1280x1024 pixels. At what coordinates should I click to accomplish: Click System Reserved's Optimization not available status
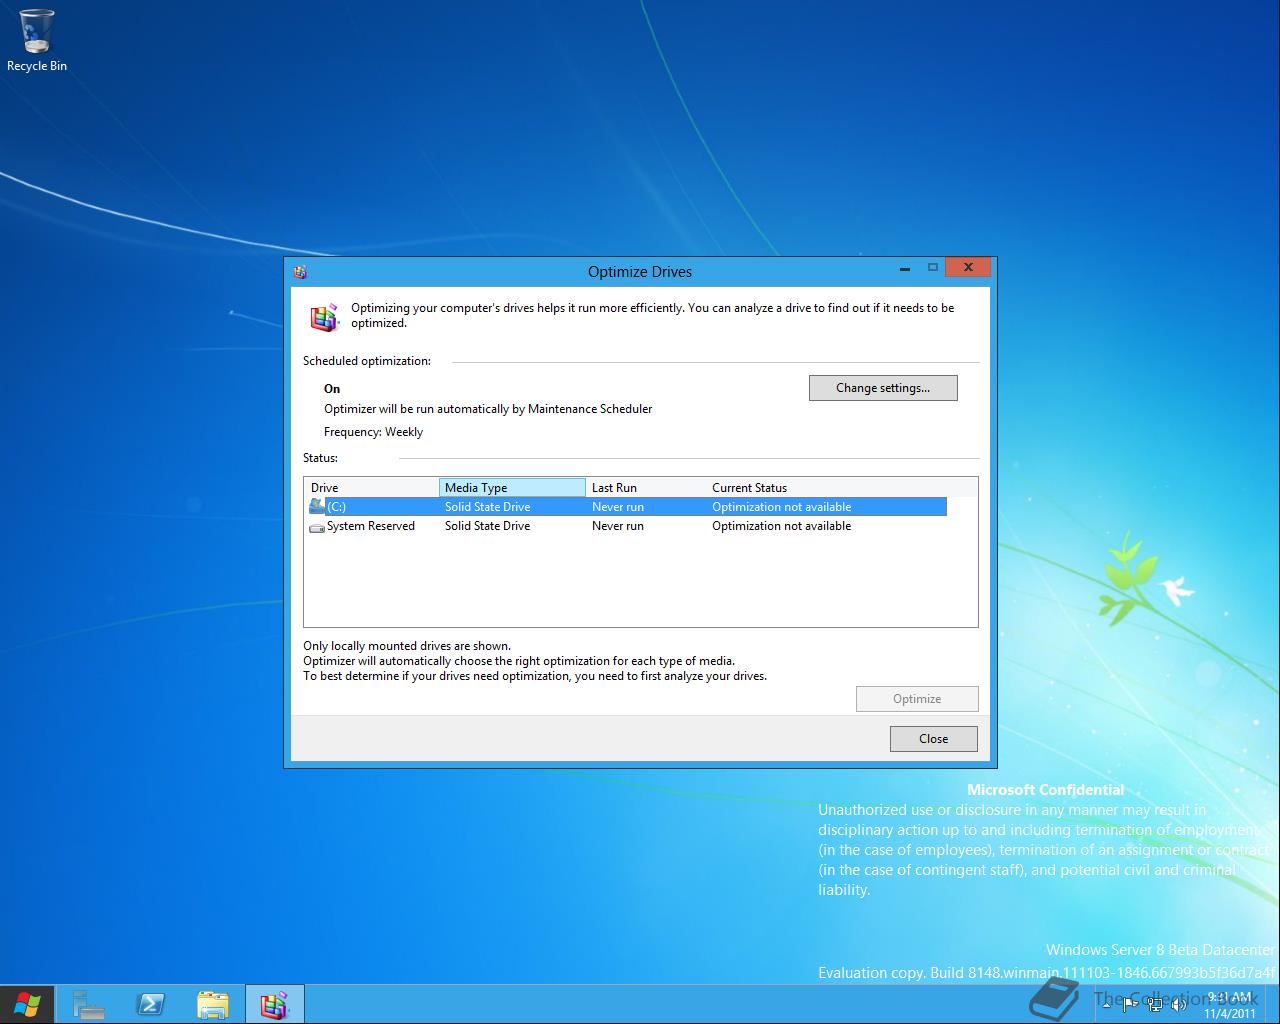click(x=782, y=526)
